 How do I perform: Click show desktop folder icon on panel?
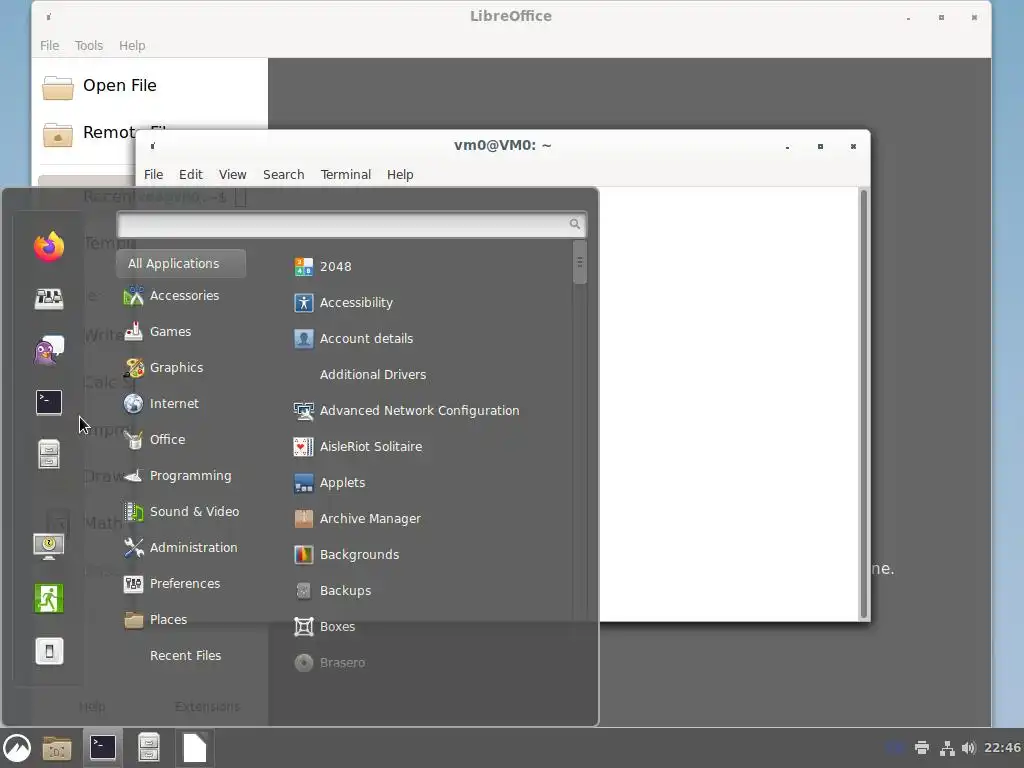tap(57, 748)
